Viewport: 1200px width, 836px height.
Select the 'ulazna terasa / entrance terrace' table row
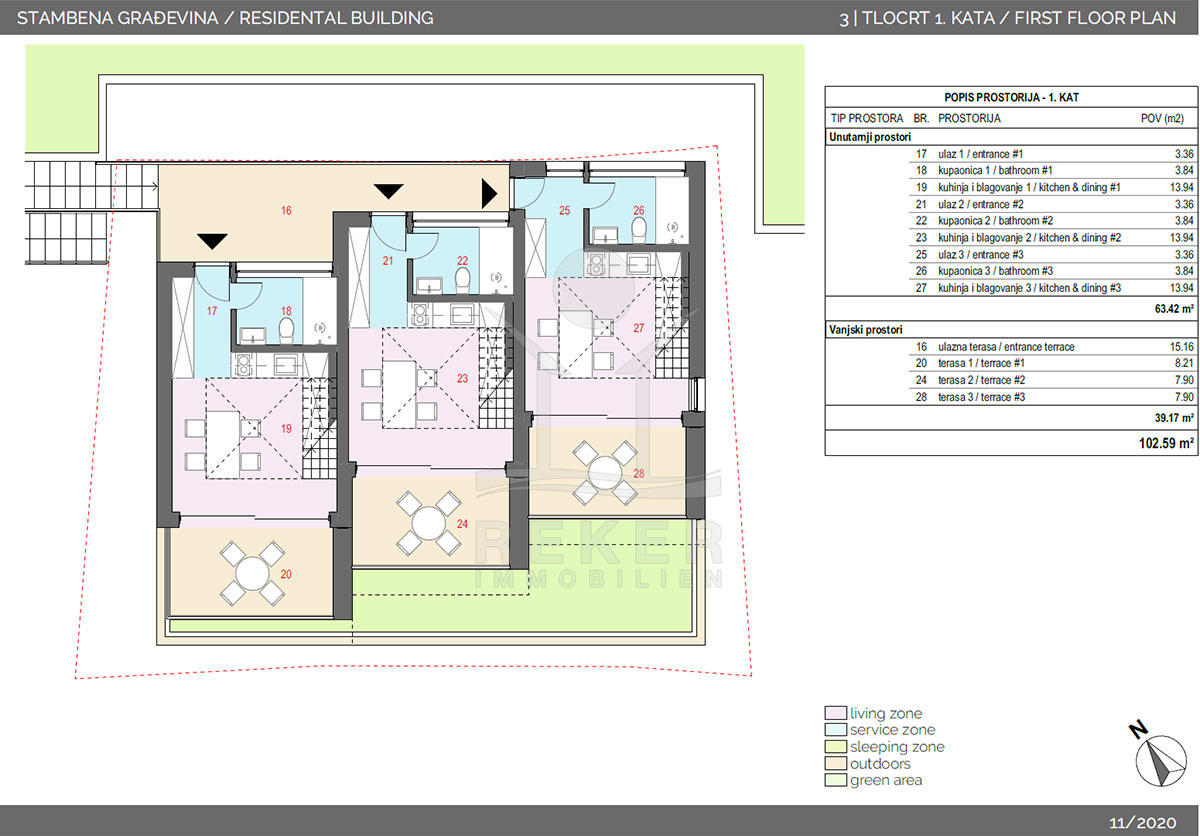(x=1011, y=347)
